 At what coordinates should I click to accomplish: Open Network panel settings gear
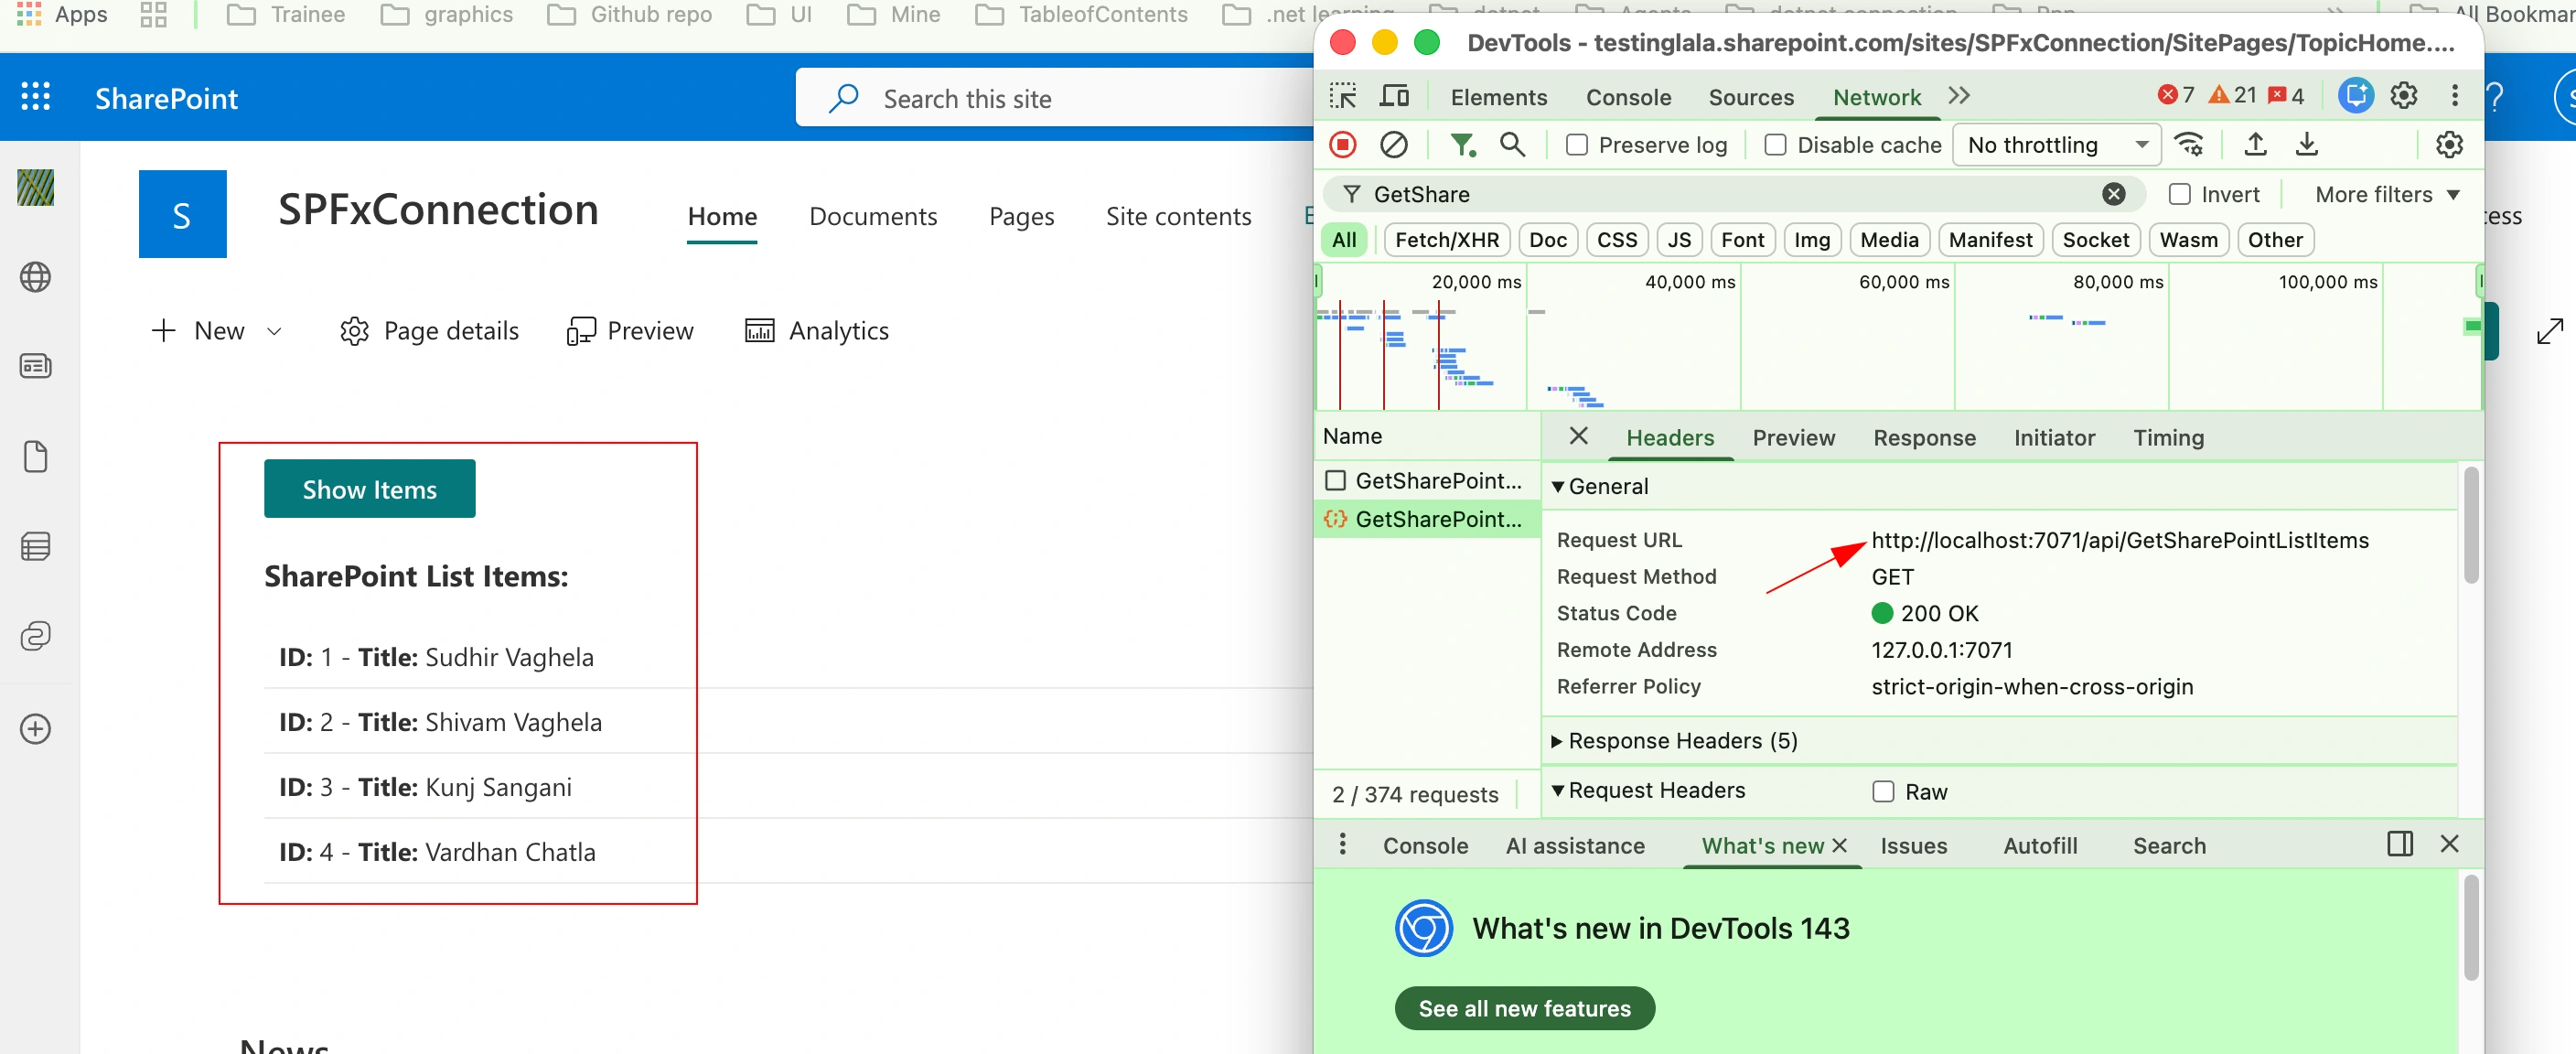click(2449, 145)
